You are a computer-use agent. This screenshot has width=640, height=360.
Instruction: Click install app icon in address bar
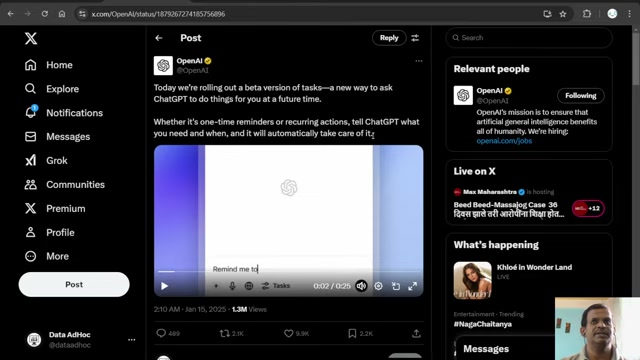pyautogui.click(x=547, y=14)
